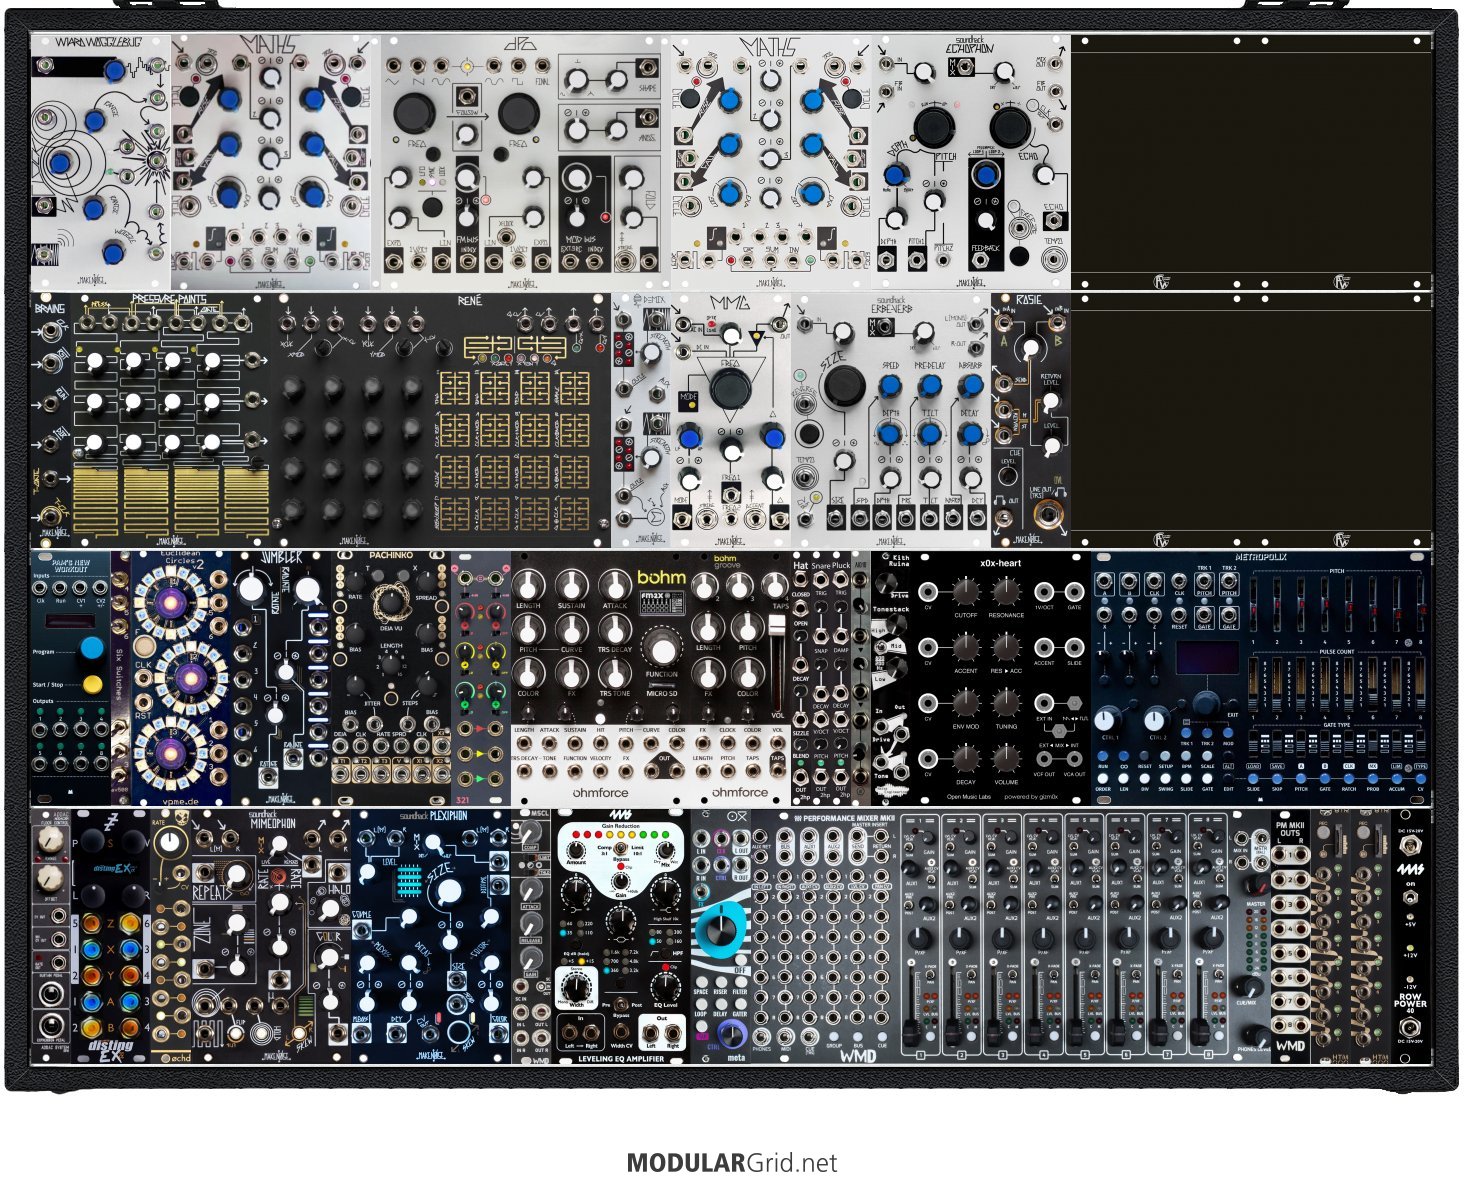Select the disting EX module
The image size is (1466, 1184).
tap(110, 936)
